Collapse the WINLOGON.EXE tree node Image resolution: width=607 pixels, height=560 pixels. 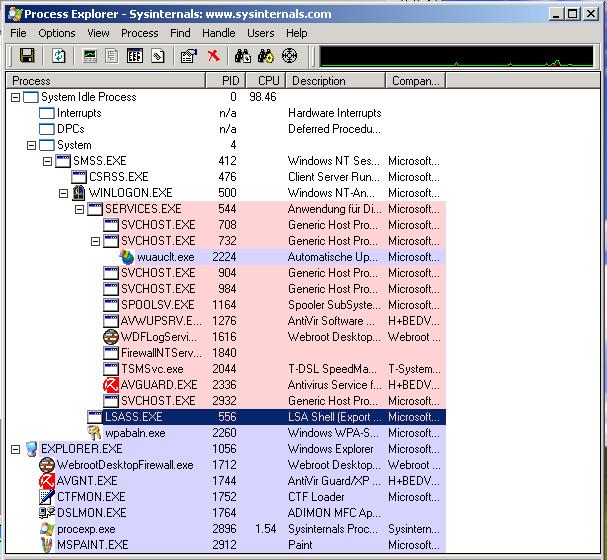click(x=63, y=193)
